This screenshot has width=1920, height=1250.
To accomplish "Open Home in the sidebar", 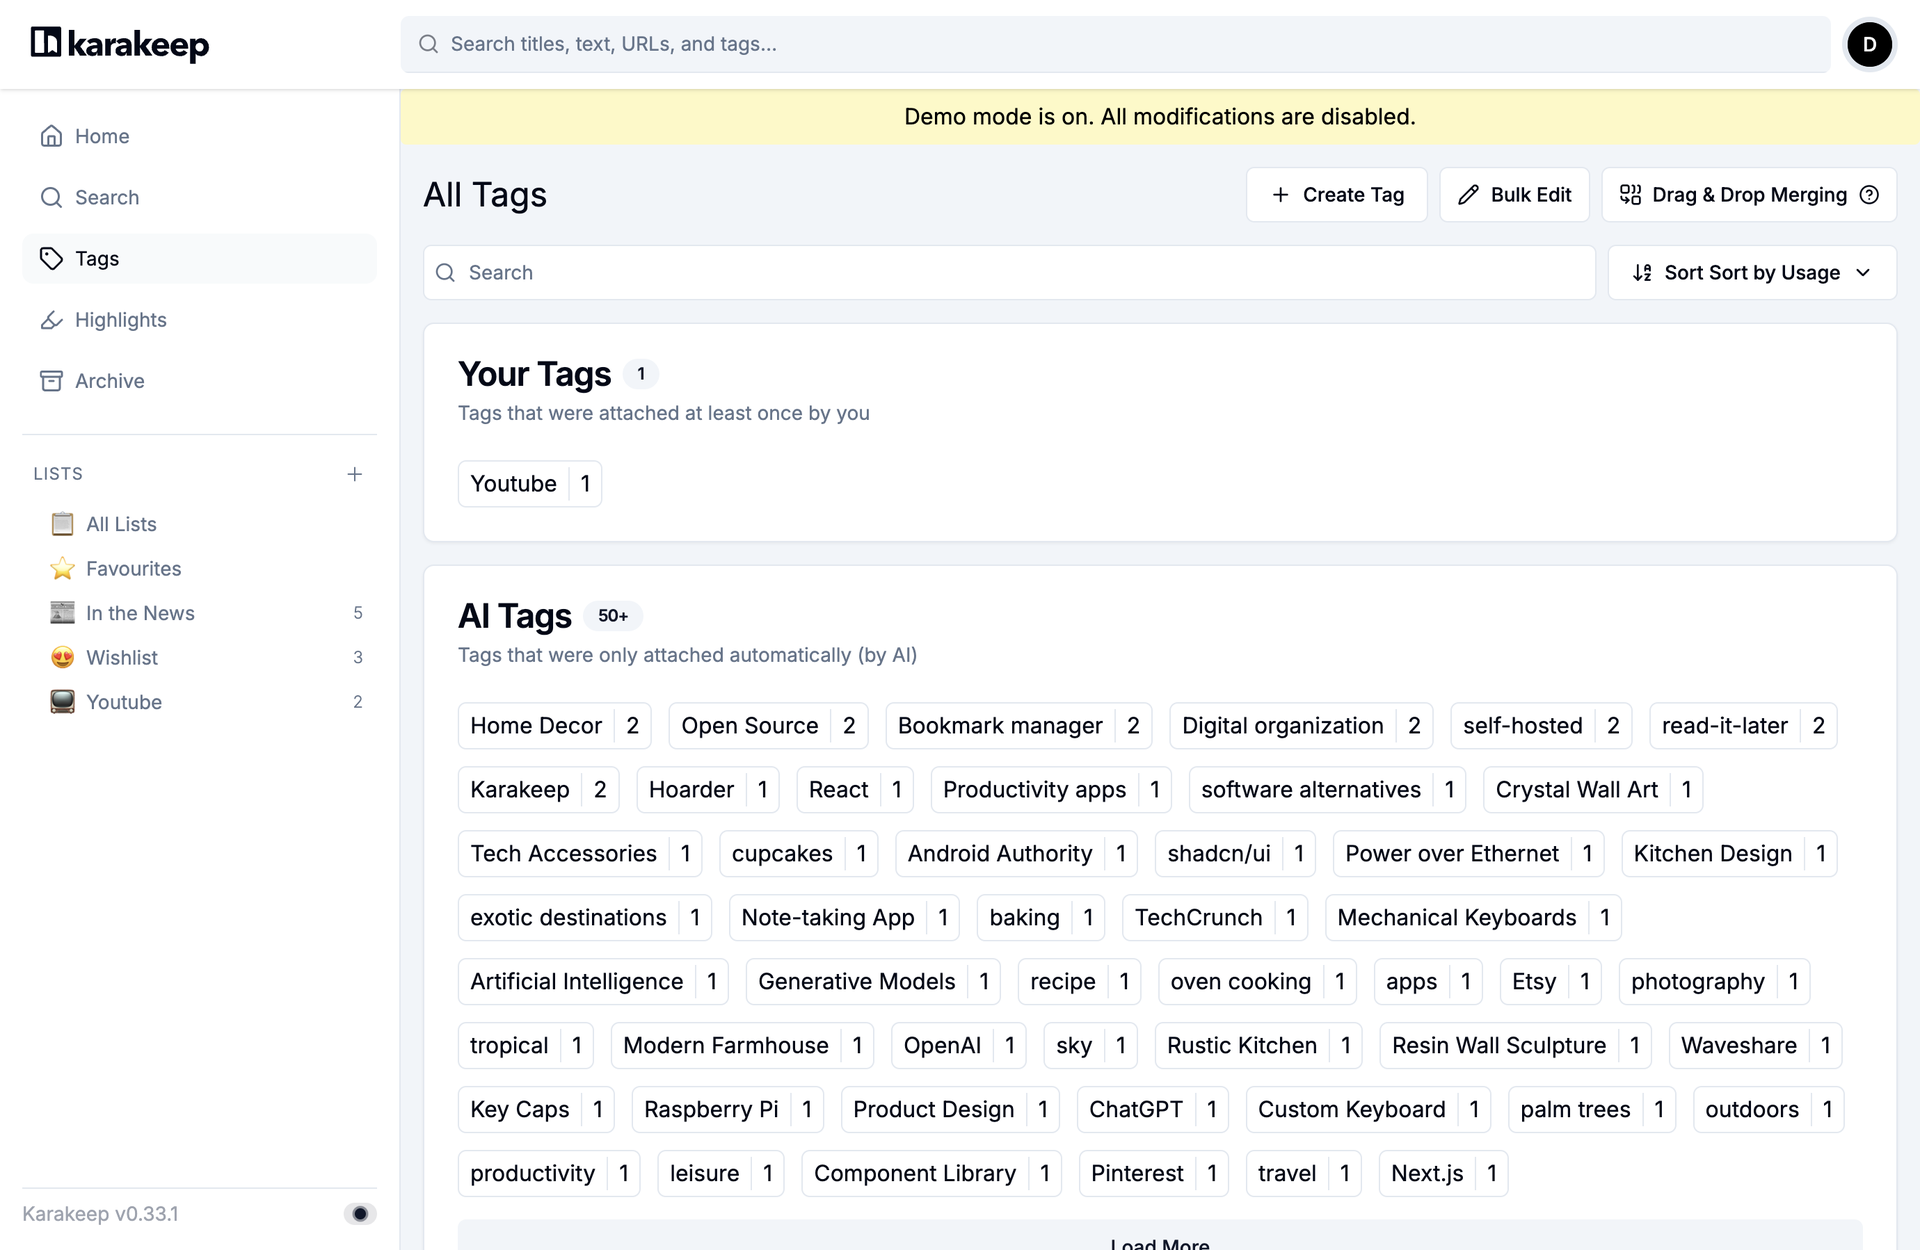I will point(200,136).
